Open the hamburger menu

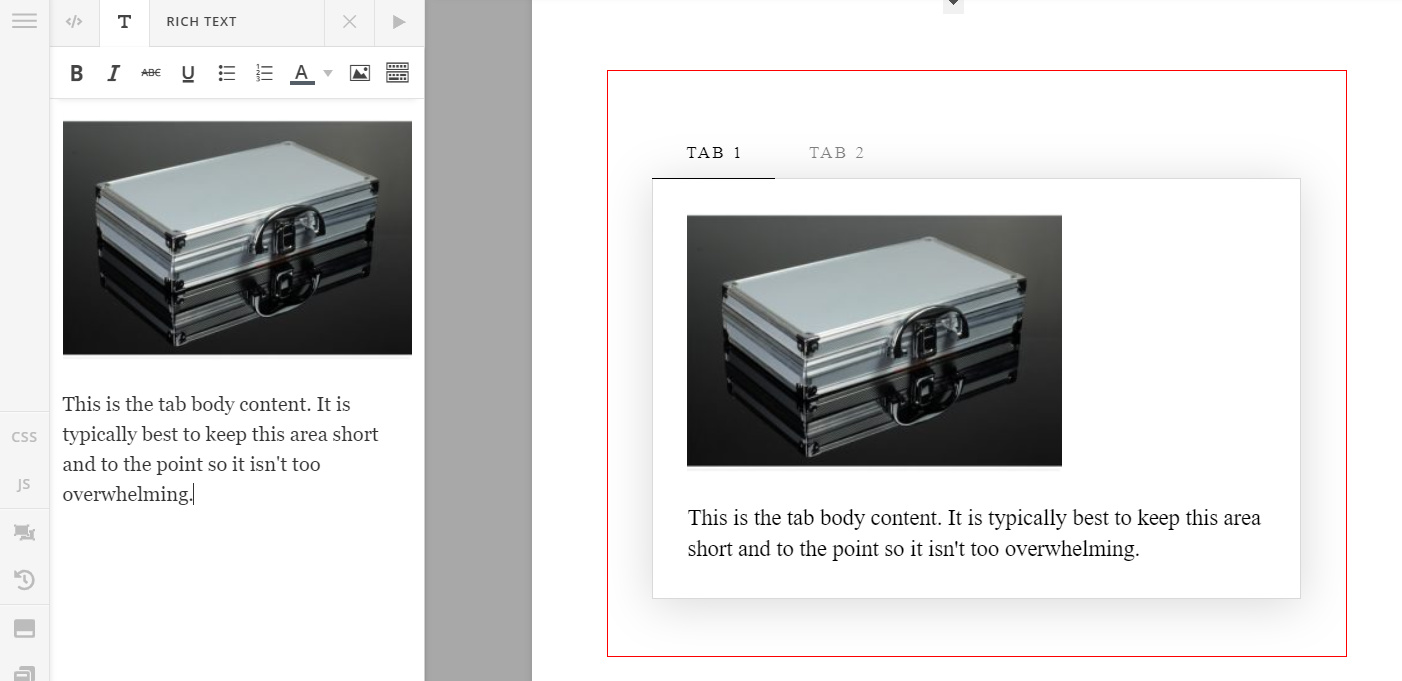pos(24,21)
